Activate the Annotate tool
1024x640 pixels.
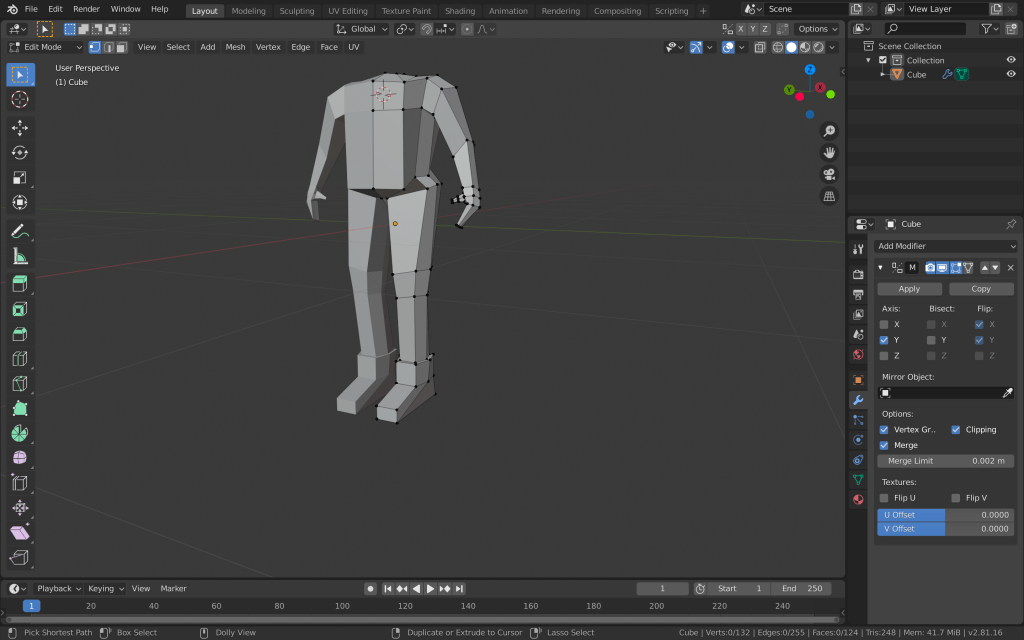20,231
